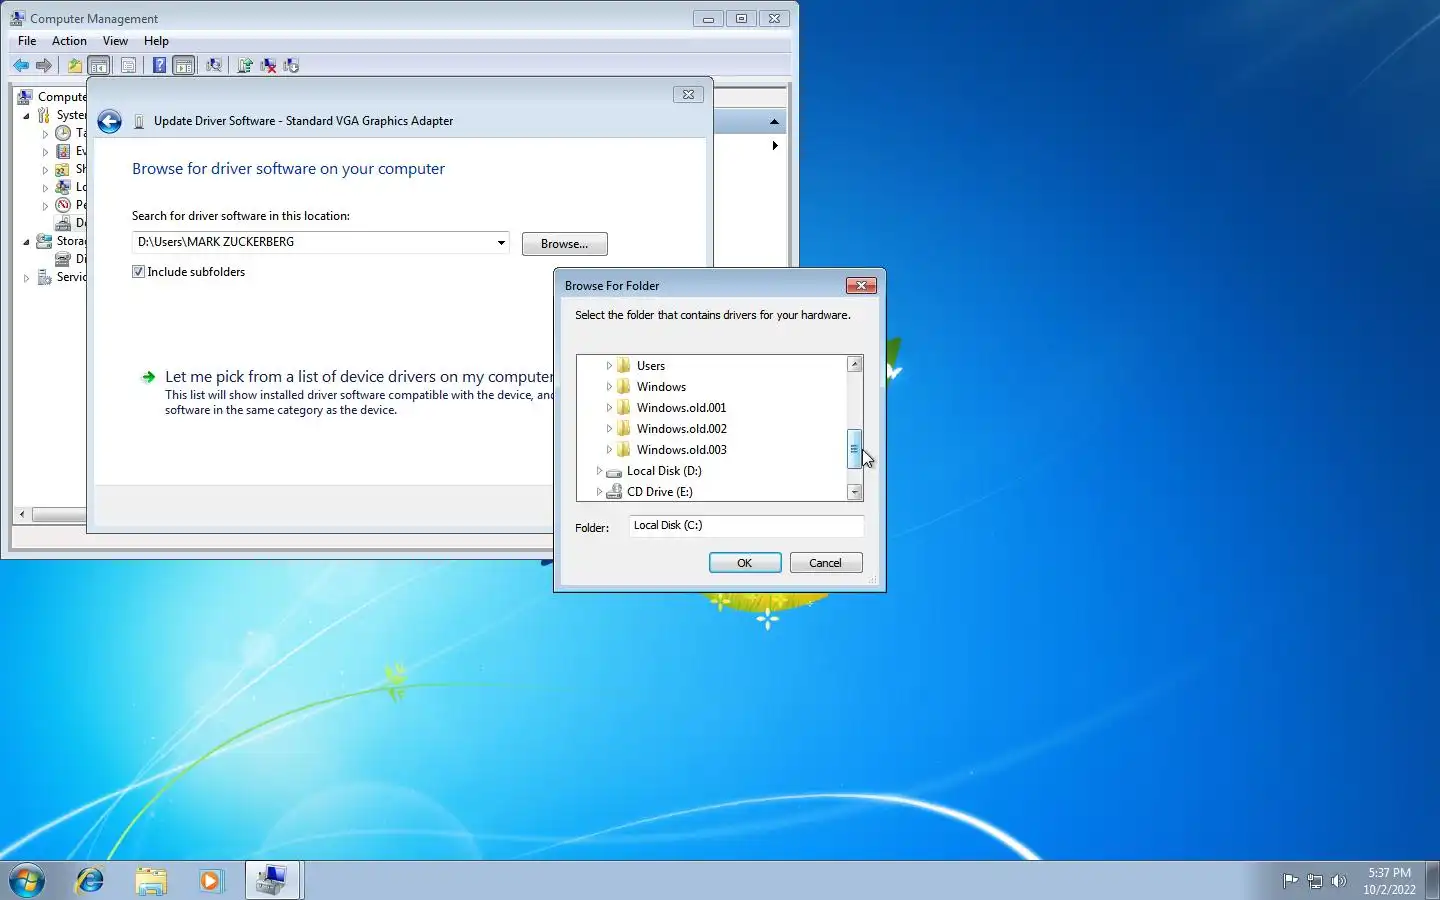Expand the Windows folder node
The image size is (1440, 900).
point(609,387)
